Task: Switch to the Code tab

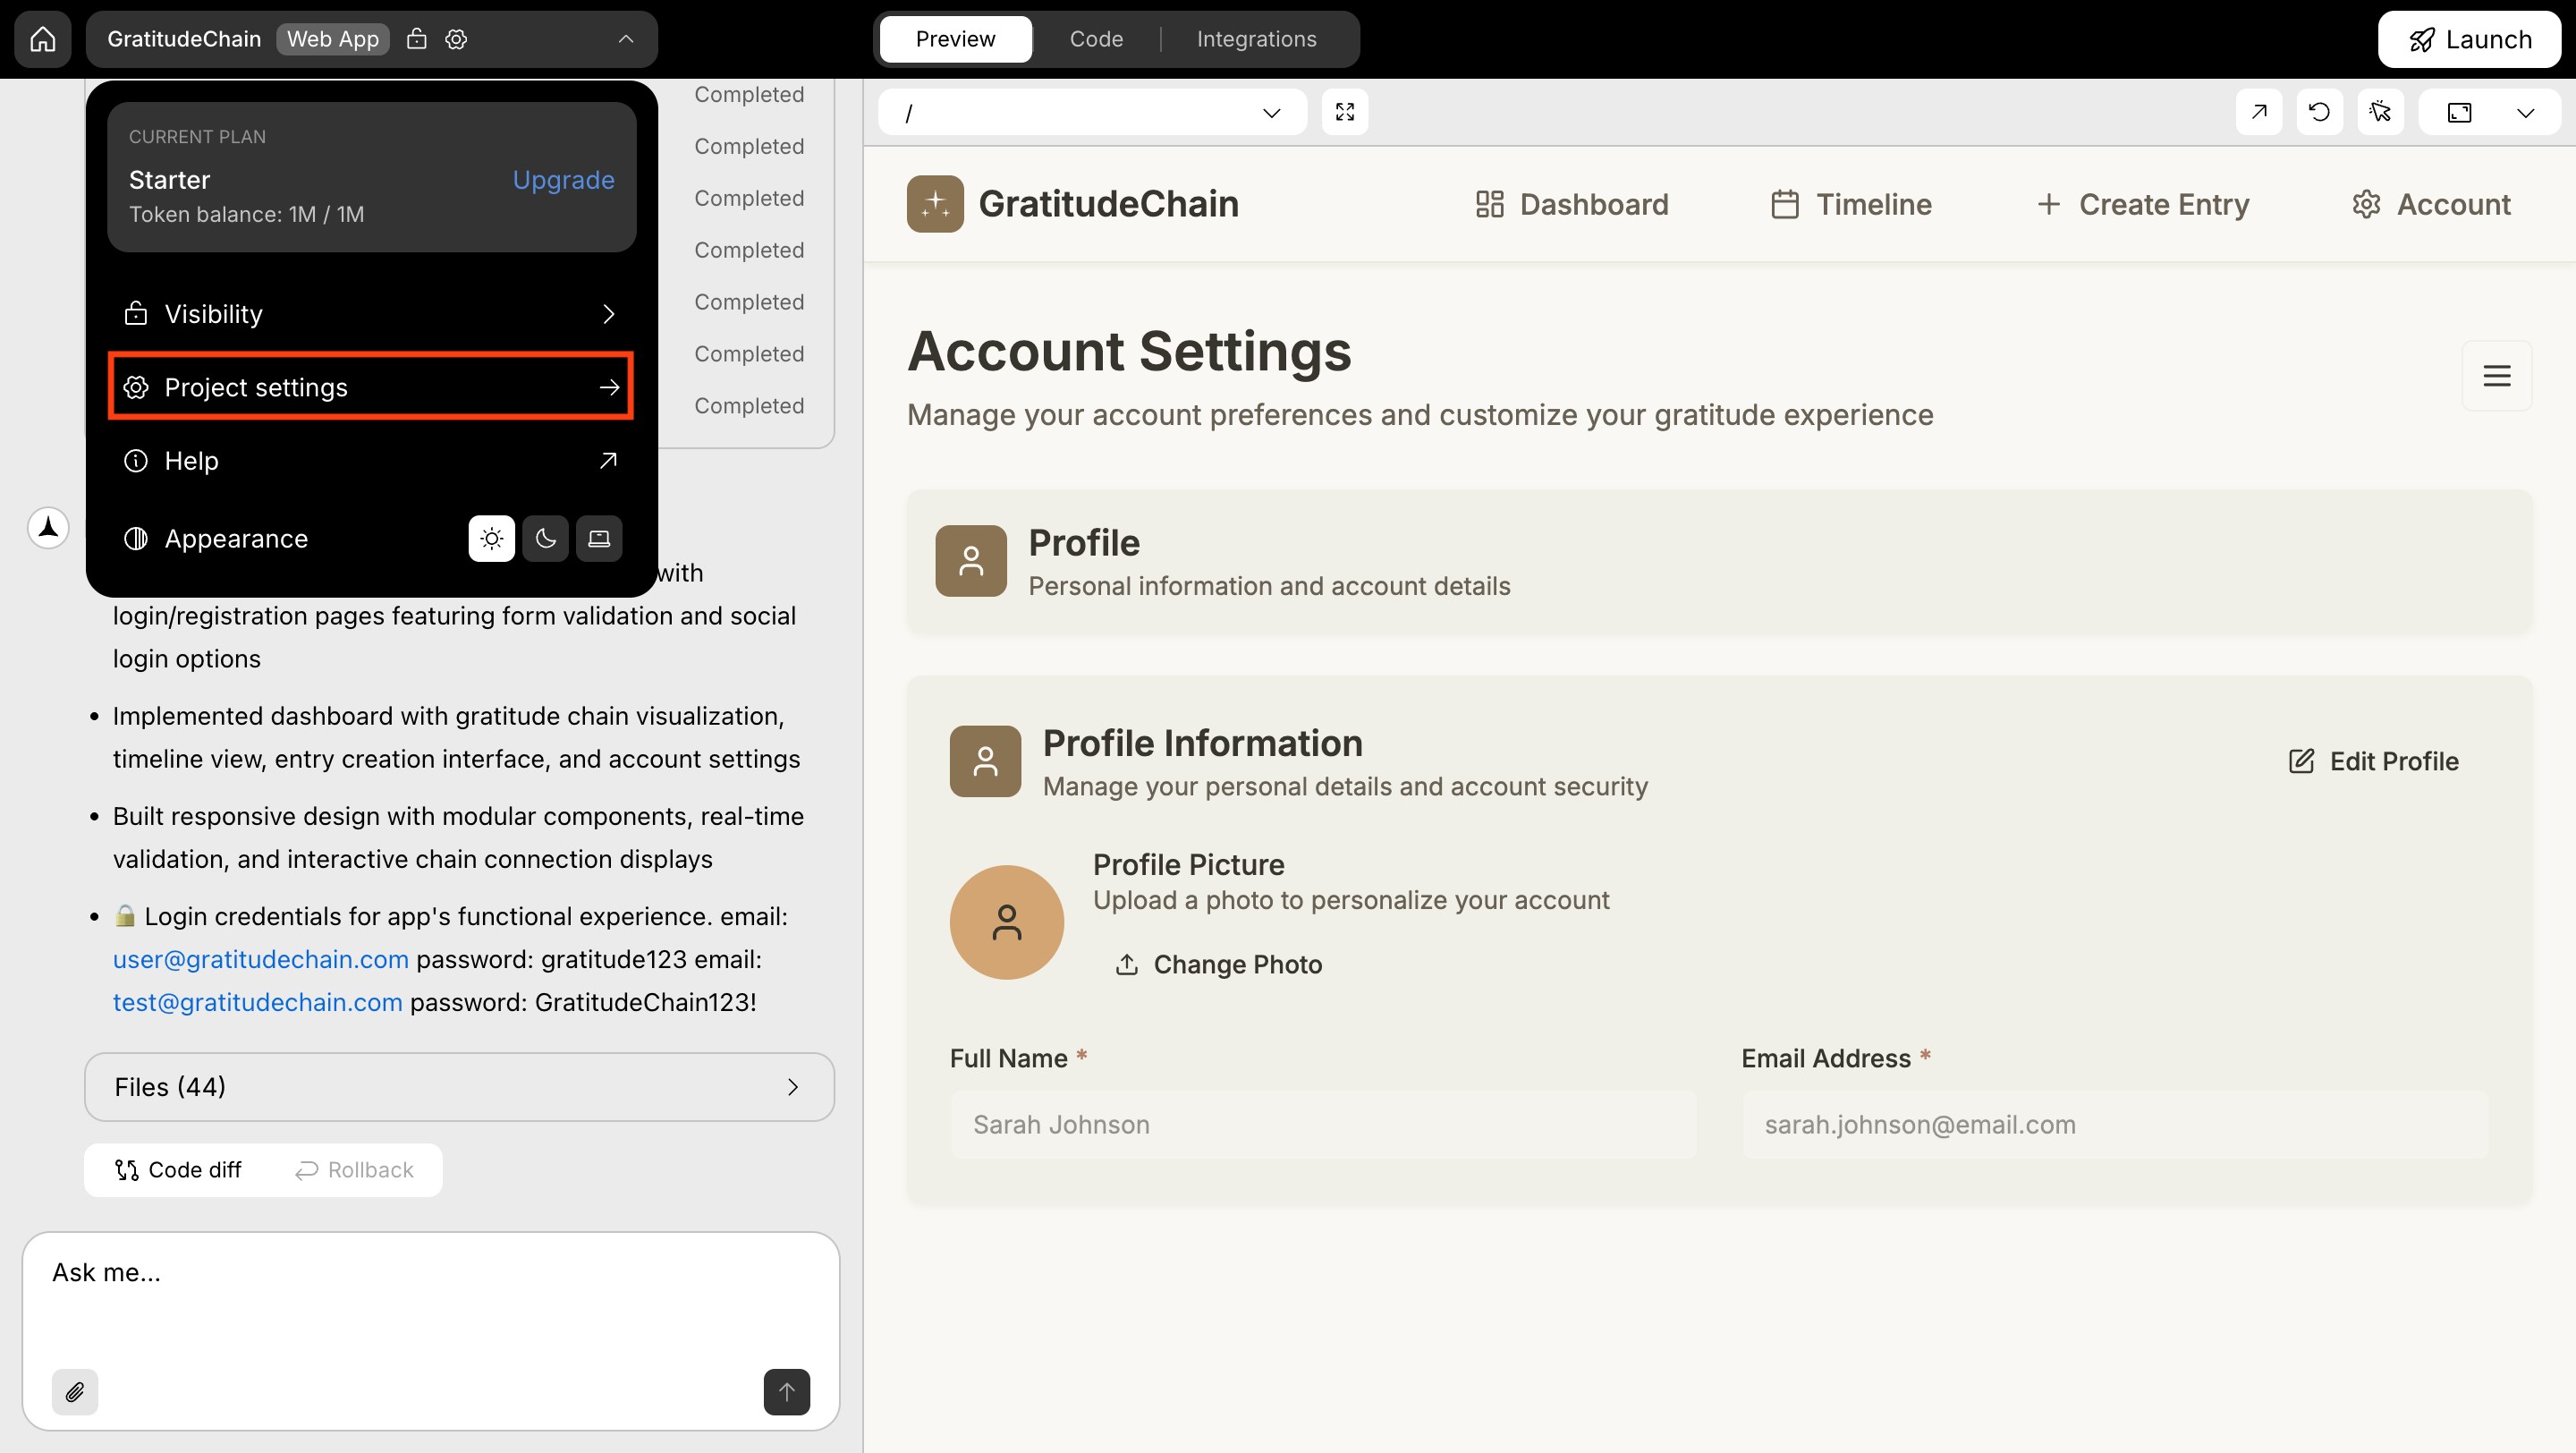Action: point(1095,39)
